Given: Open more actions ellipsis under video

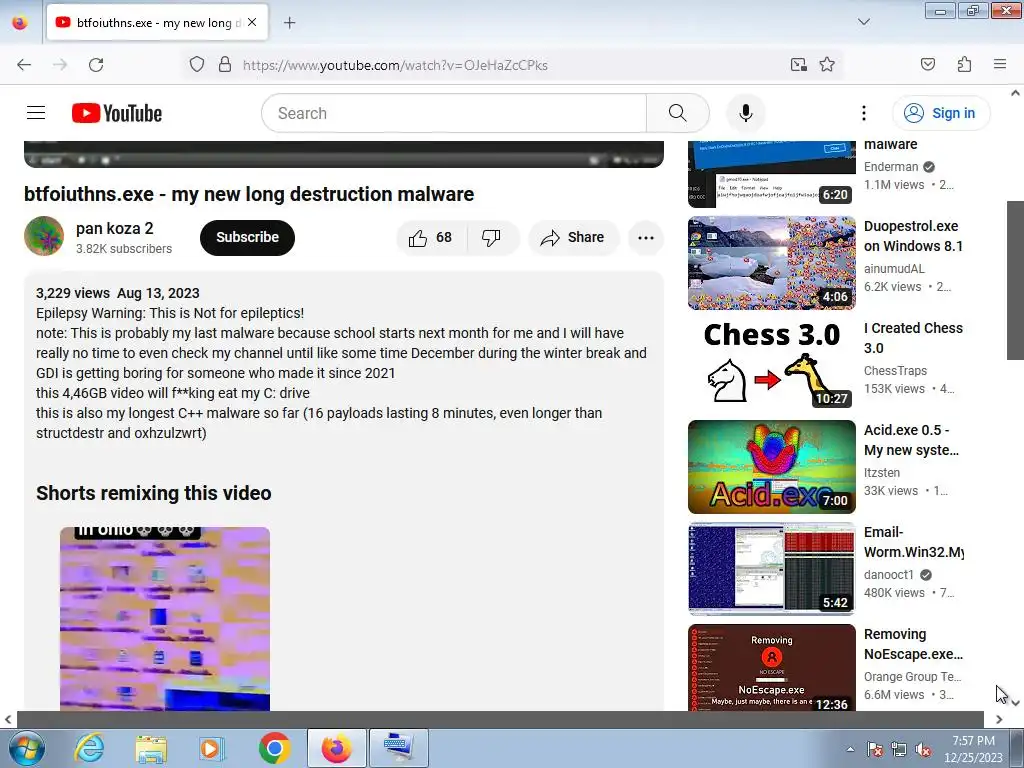Looking at the screenshot, I should (x=646, y=238).
